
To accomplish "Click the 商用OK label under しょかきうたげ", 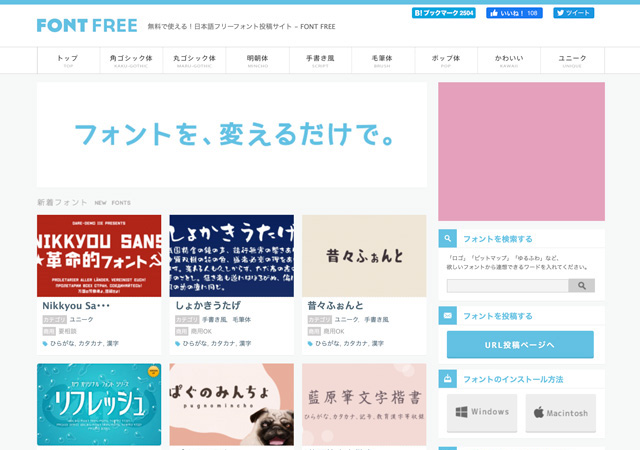I will click(202, 331).
